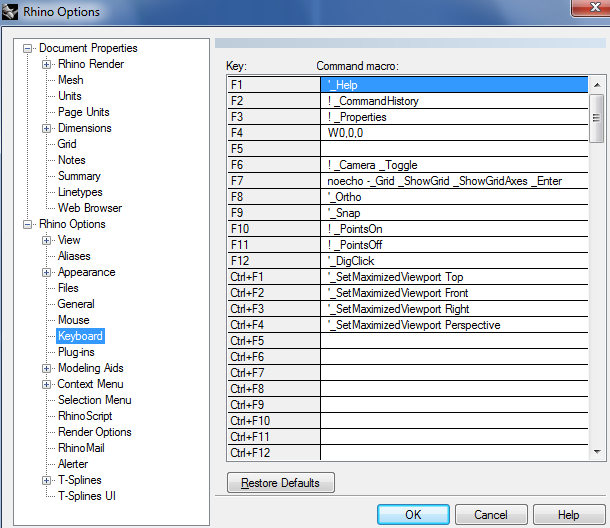
Task: Expand the T-Splines tree node
Action: (47, 480)
